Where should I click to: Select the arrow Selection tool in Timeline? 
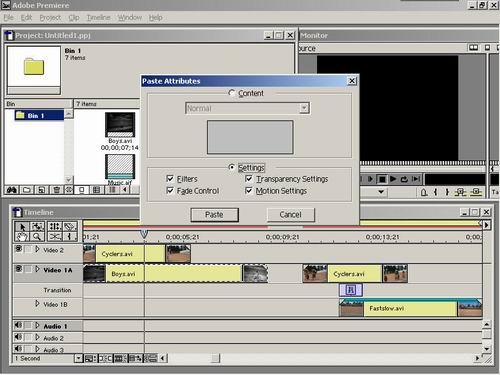coord(22,227)
